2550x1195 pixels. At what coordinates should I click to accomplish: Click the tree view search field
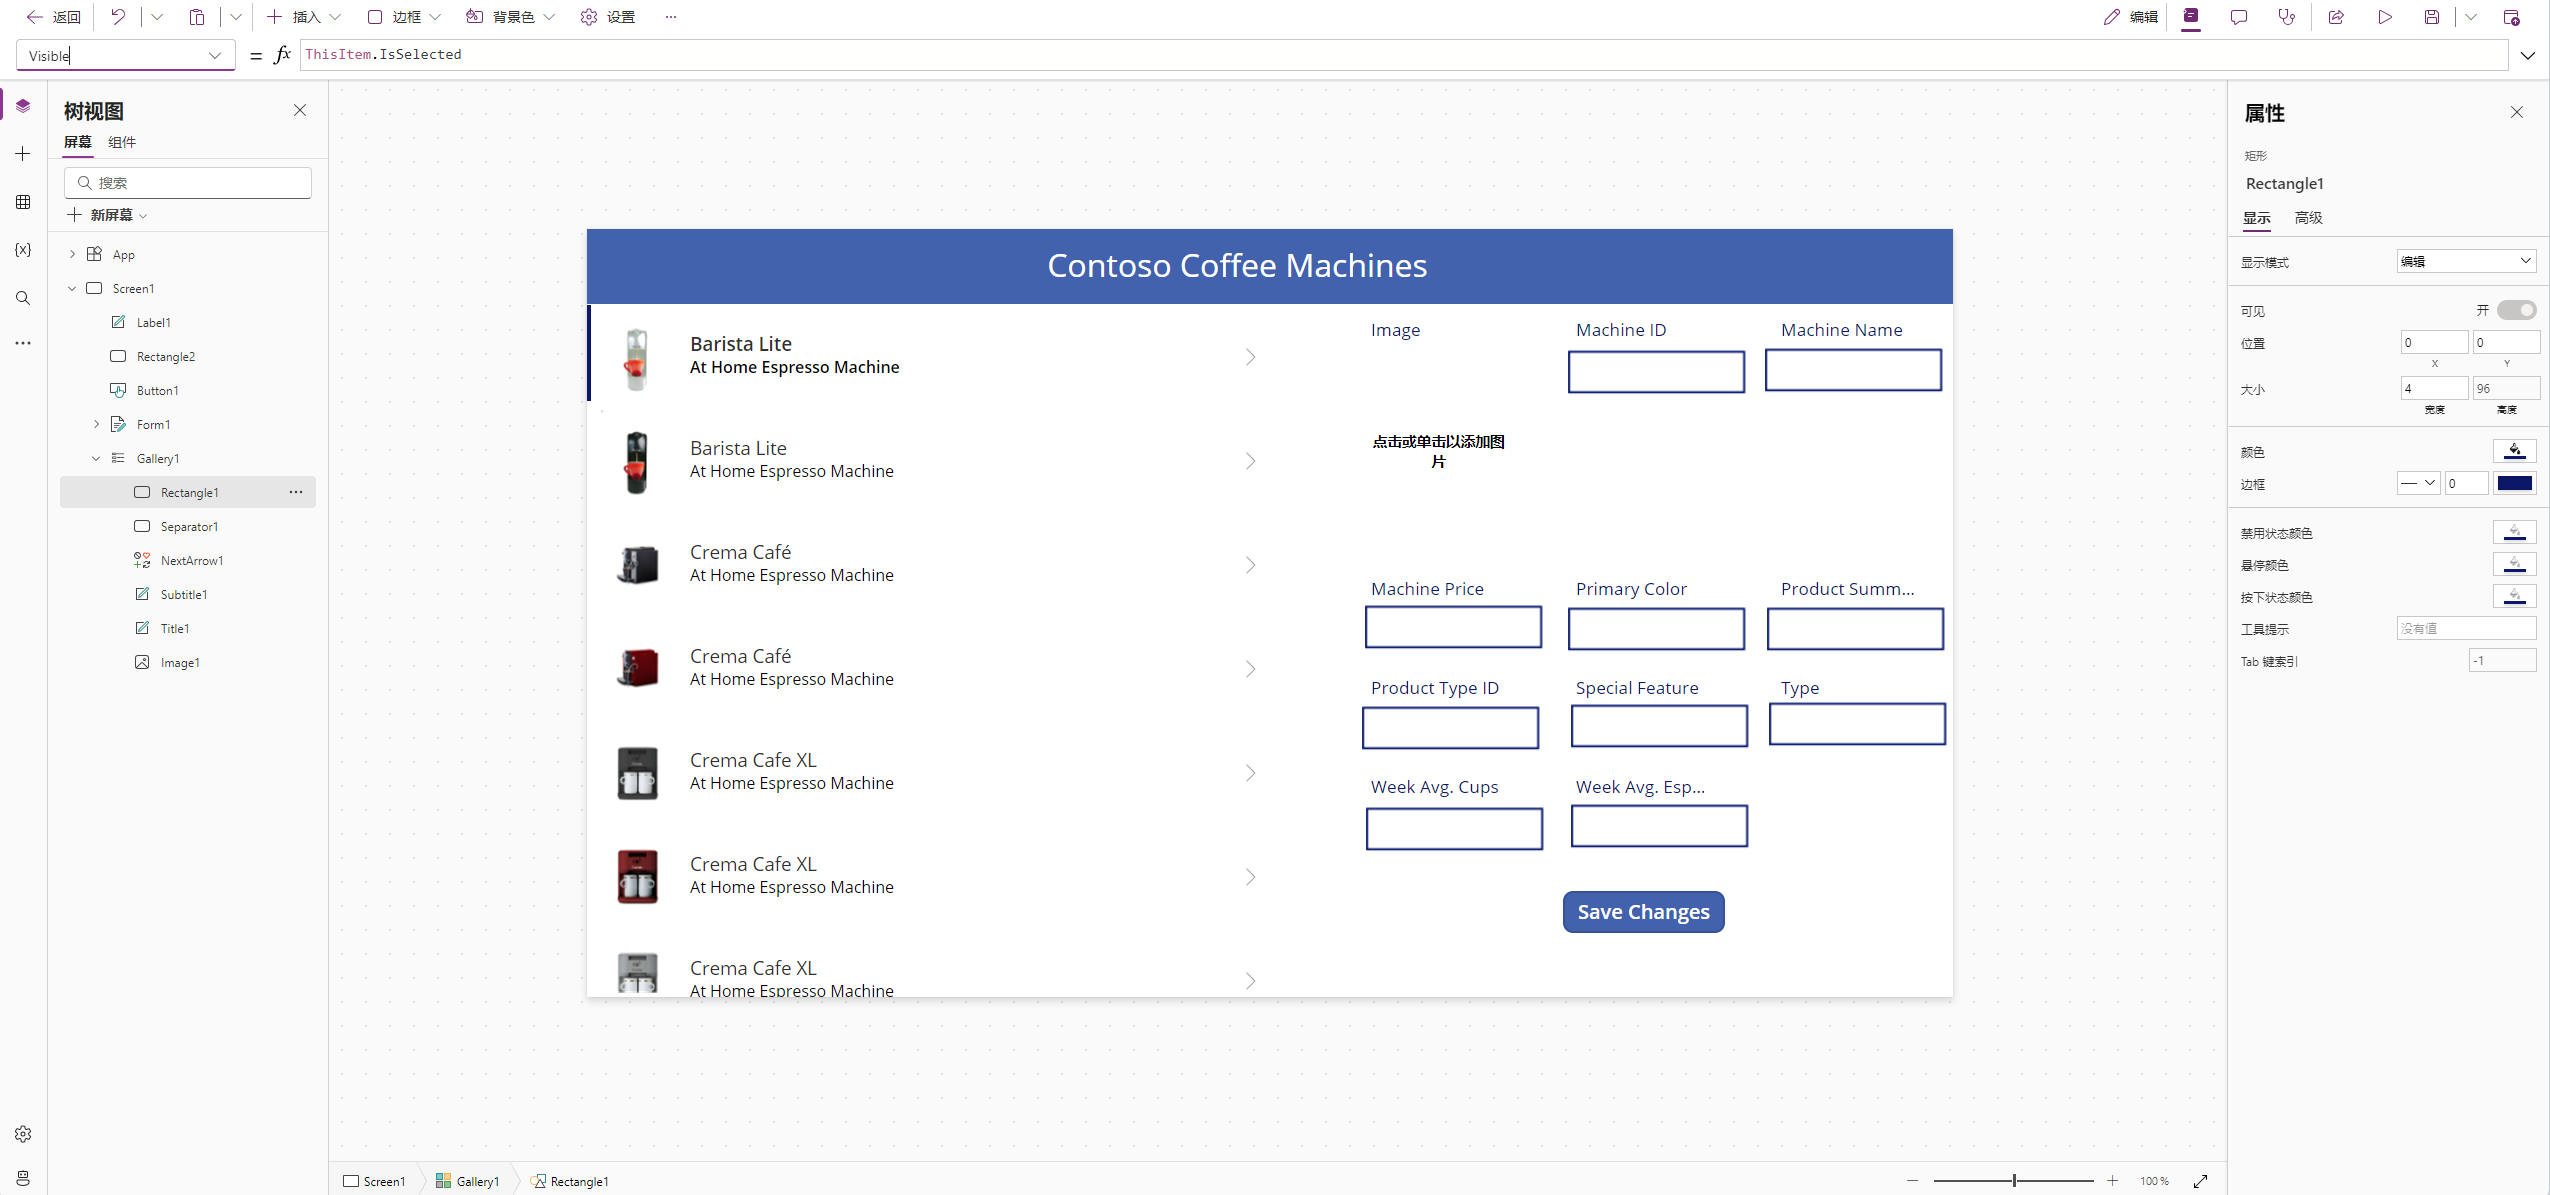188,183
